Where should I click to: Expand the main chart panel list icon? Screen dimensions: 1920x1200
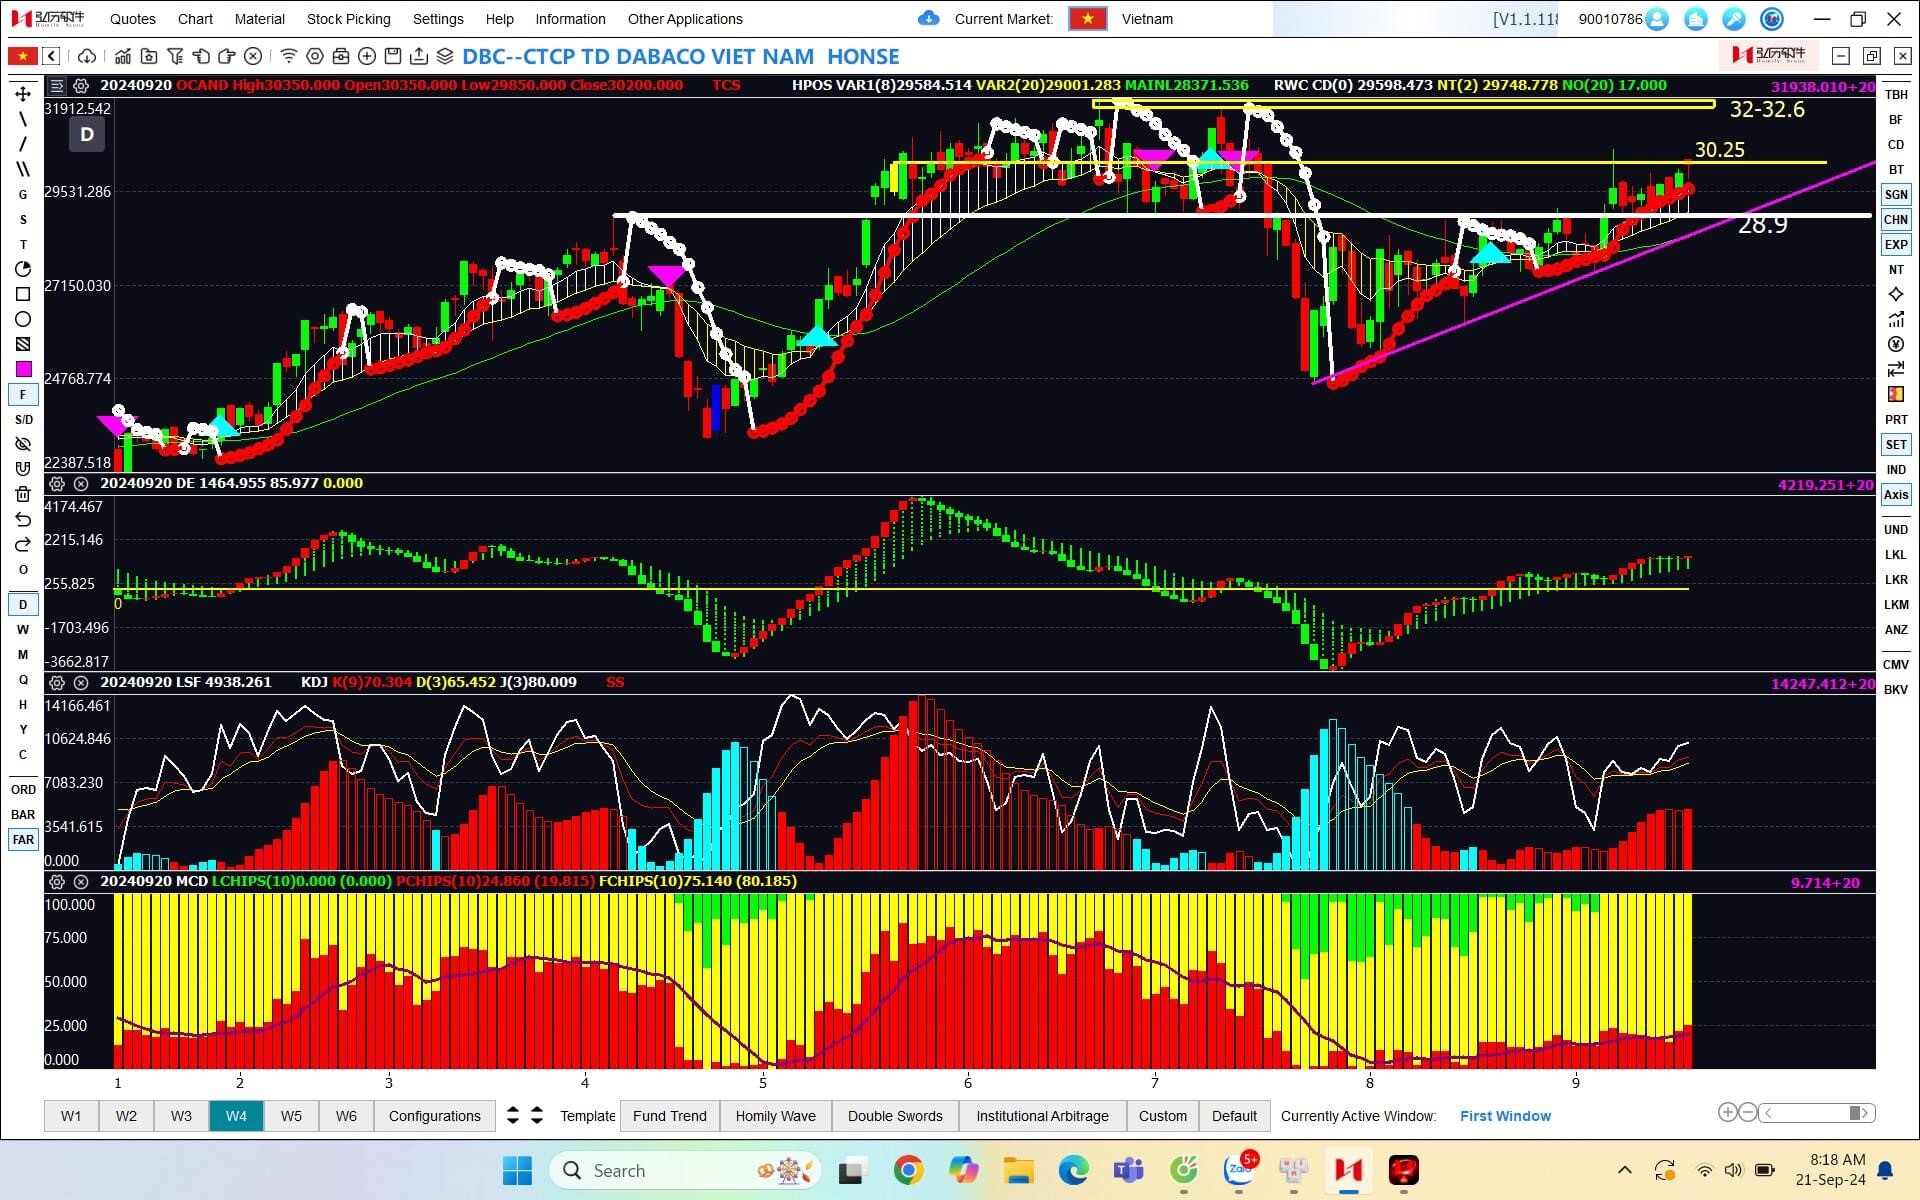[57, 85]
